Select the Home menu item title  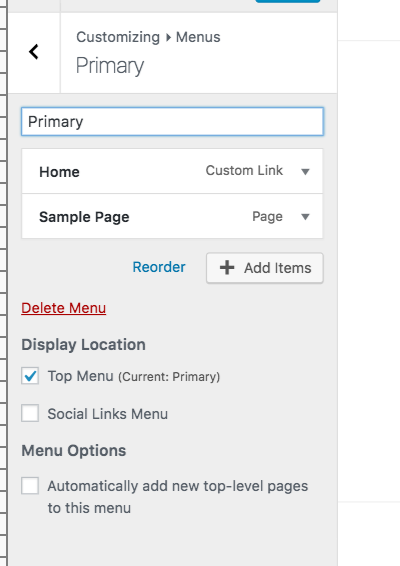[x=59, y=172]
